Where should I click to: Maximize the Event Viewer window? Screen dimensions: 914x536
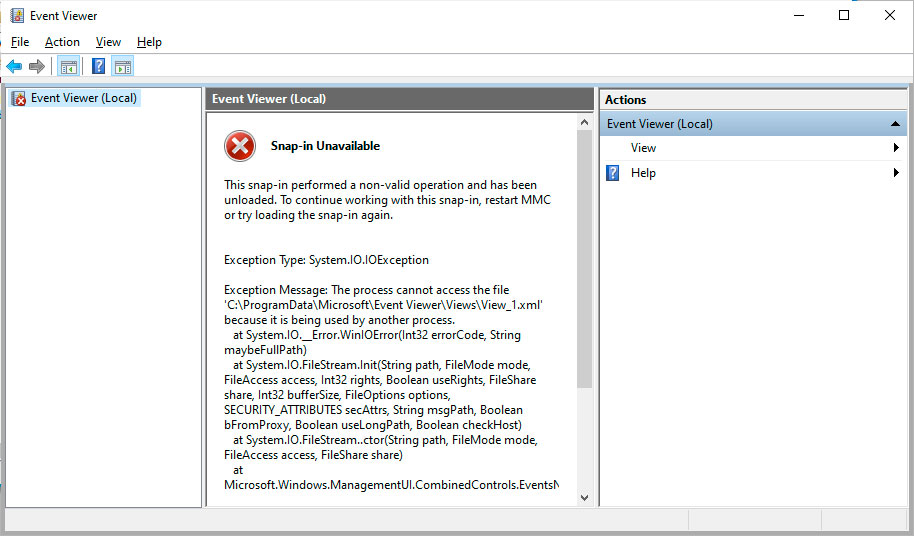(x=843, y=16)
